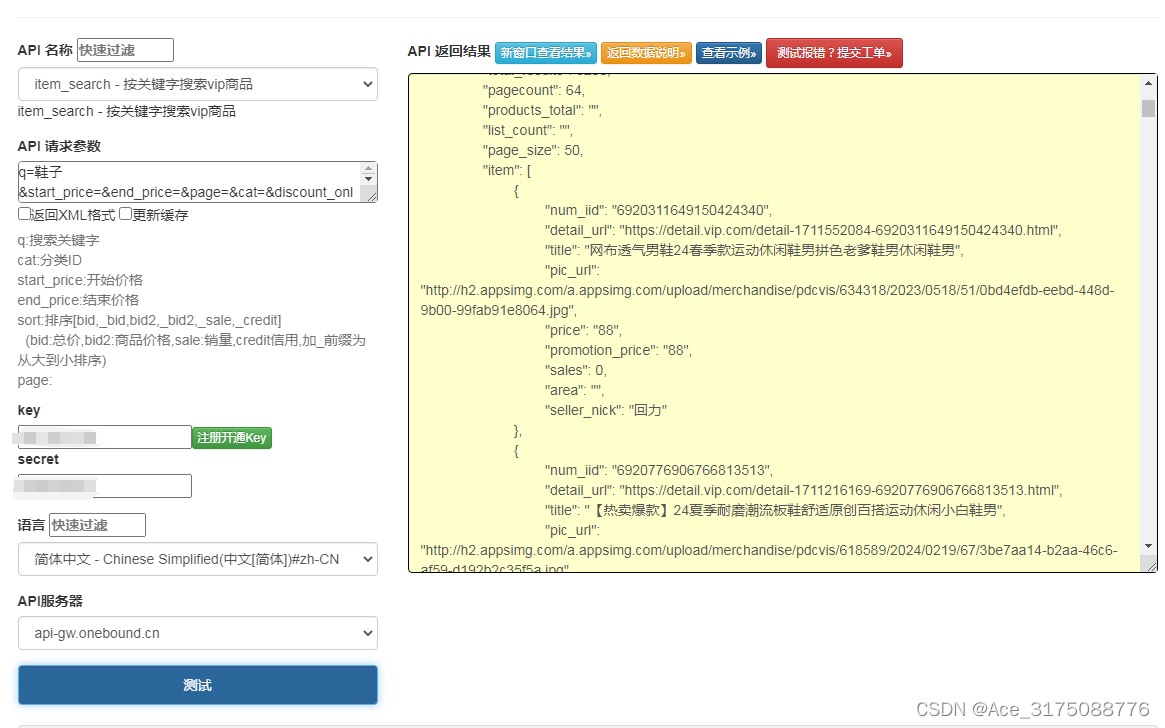Open the 简体中文 language dropdown
The width and height of the screenshot is (1165, 728).
pyautogui.click(x=198, y=559)
